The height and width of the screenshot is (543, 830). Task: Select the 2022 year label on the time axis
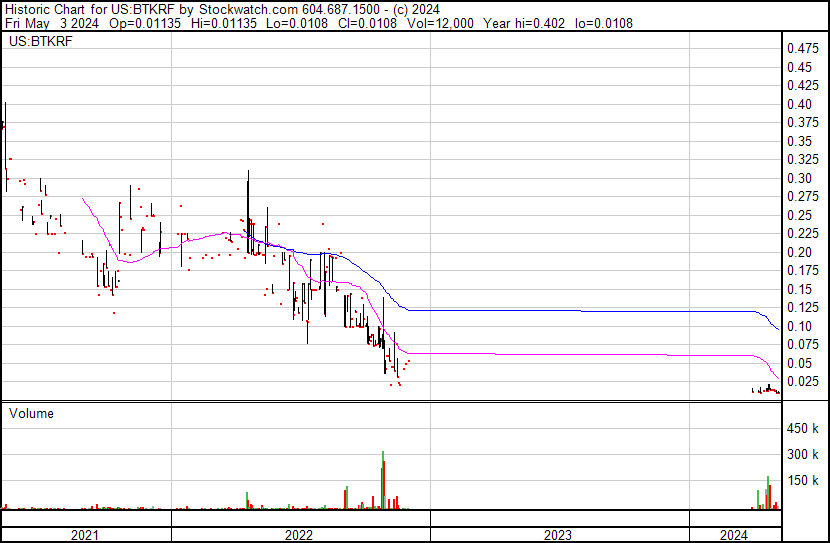tap(299, 535)
